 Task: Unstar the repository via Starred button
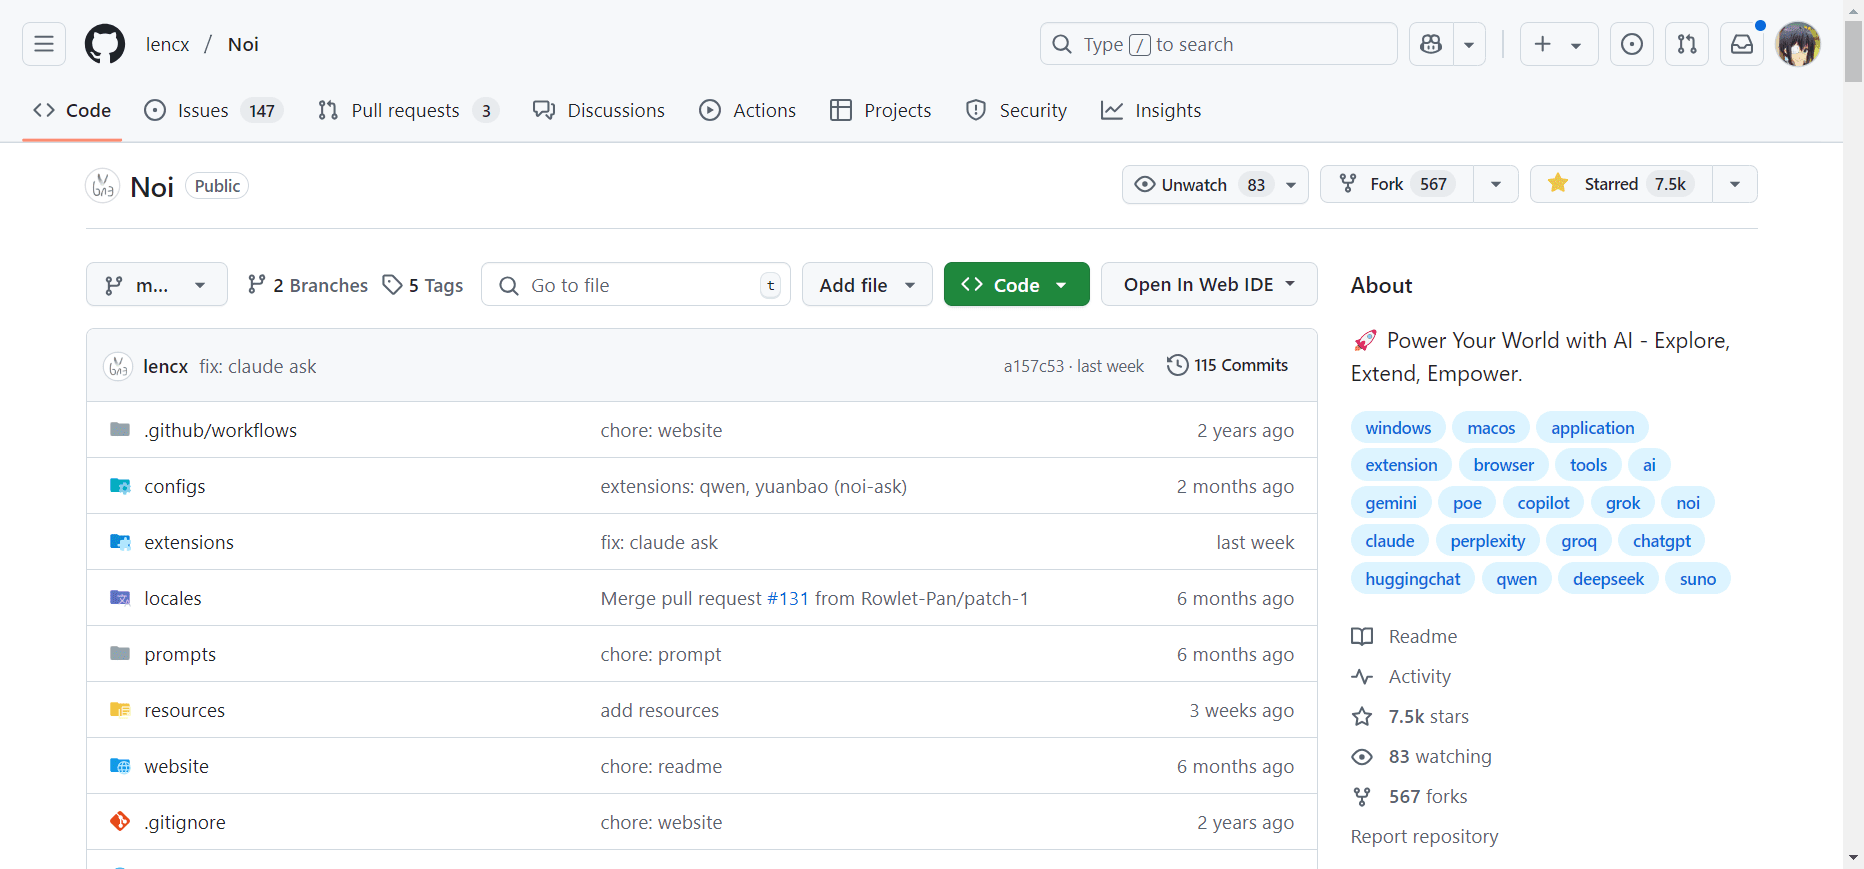[x=1621, y=184]
